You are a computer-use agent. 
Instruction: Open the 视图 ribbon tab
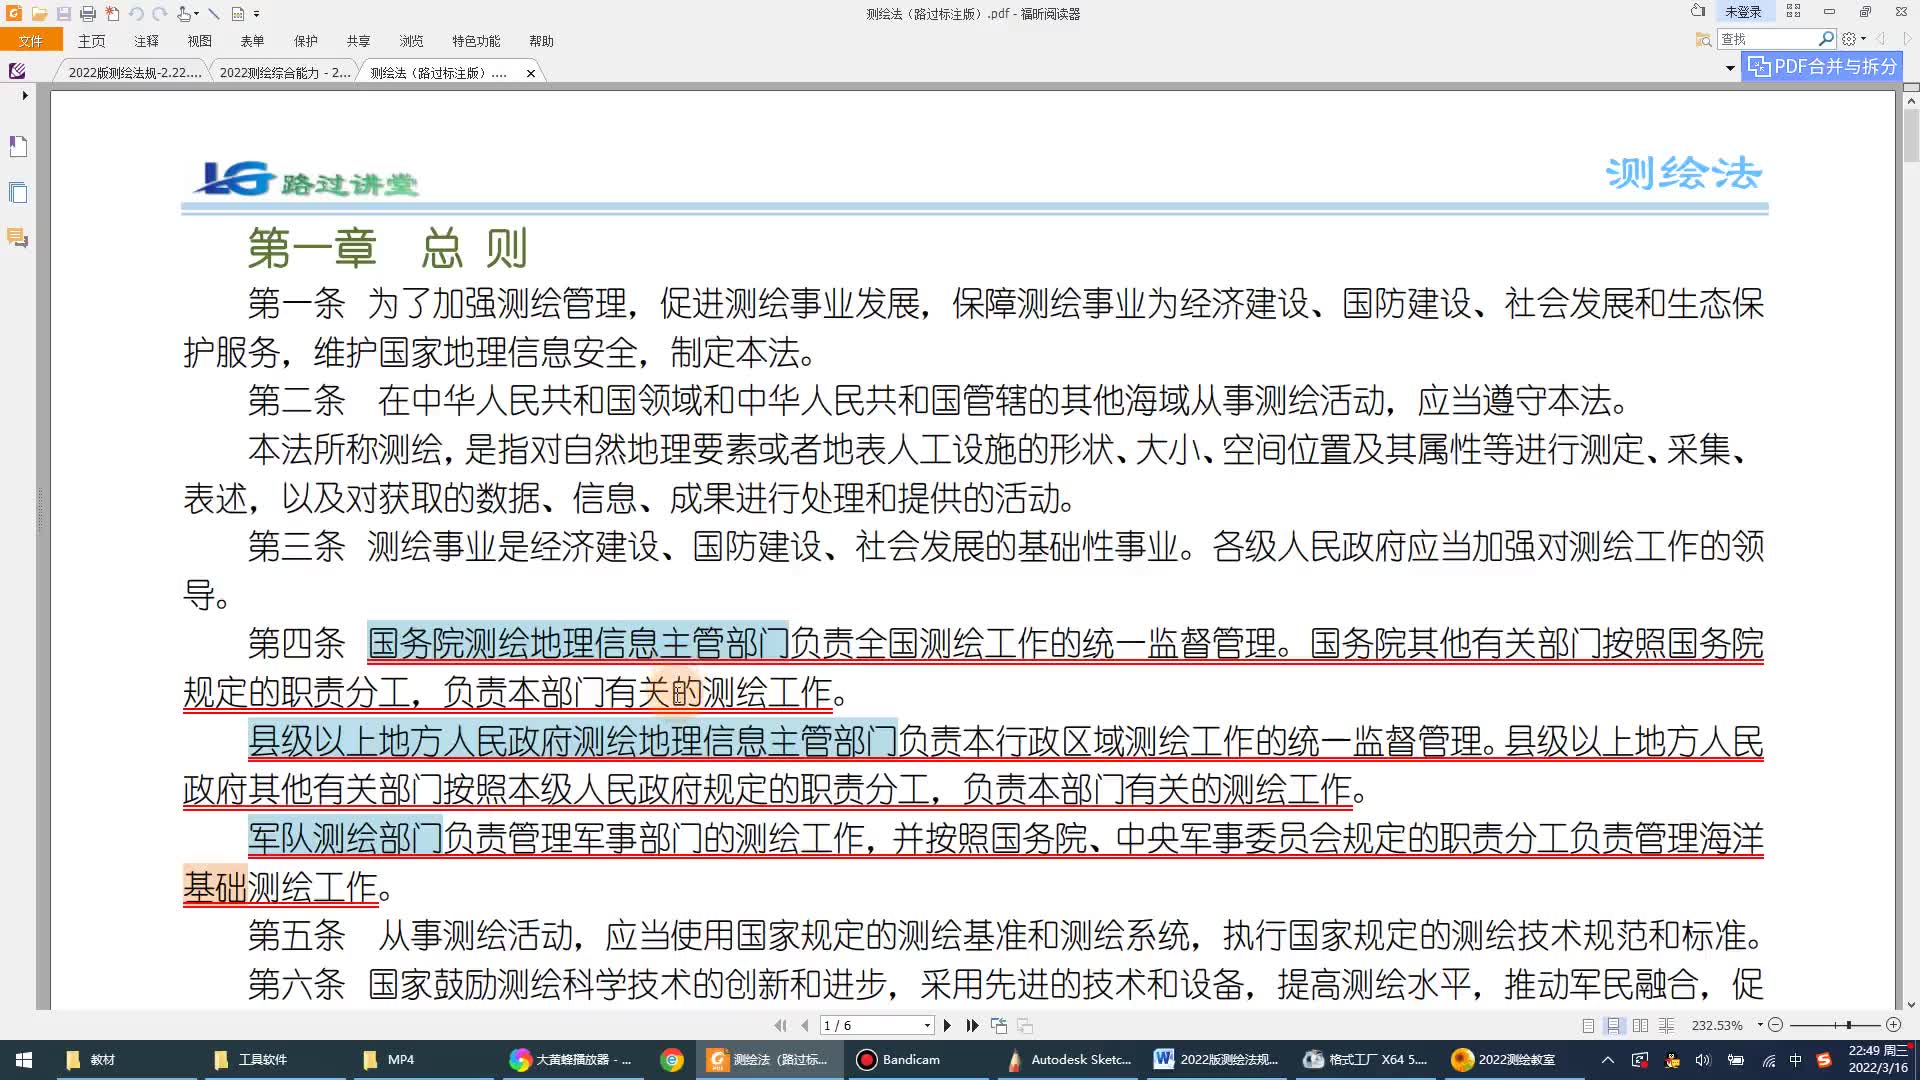point(200,41)
